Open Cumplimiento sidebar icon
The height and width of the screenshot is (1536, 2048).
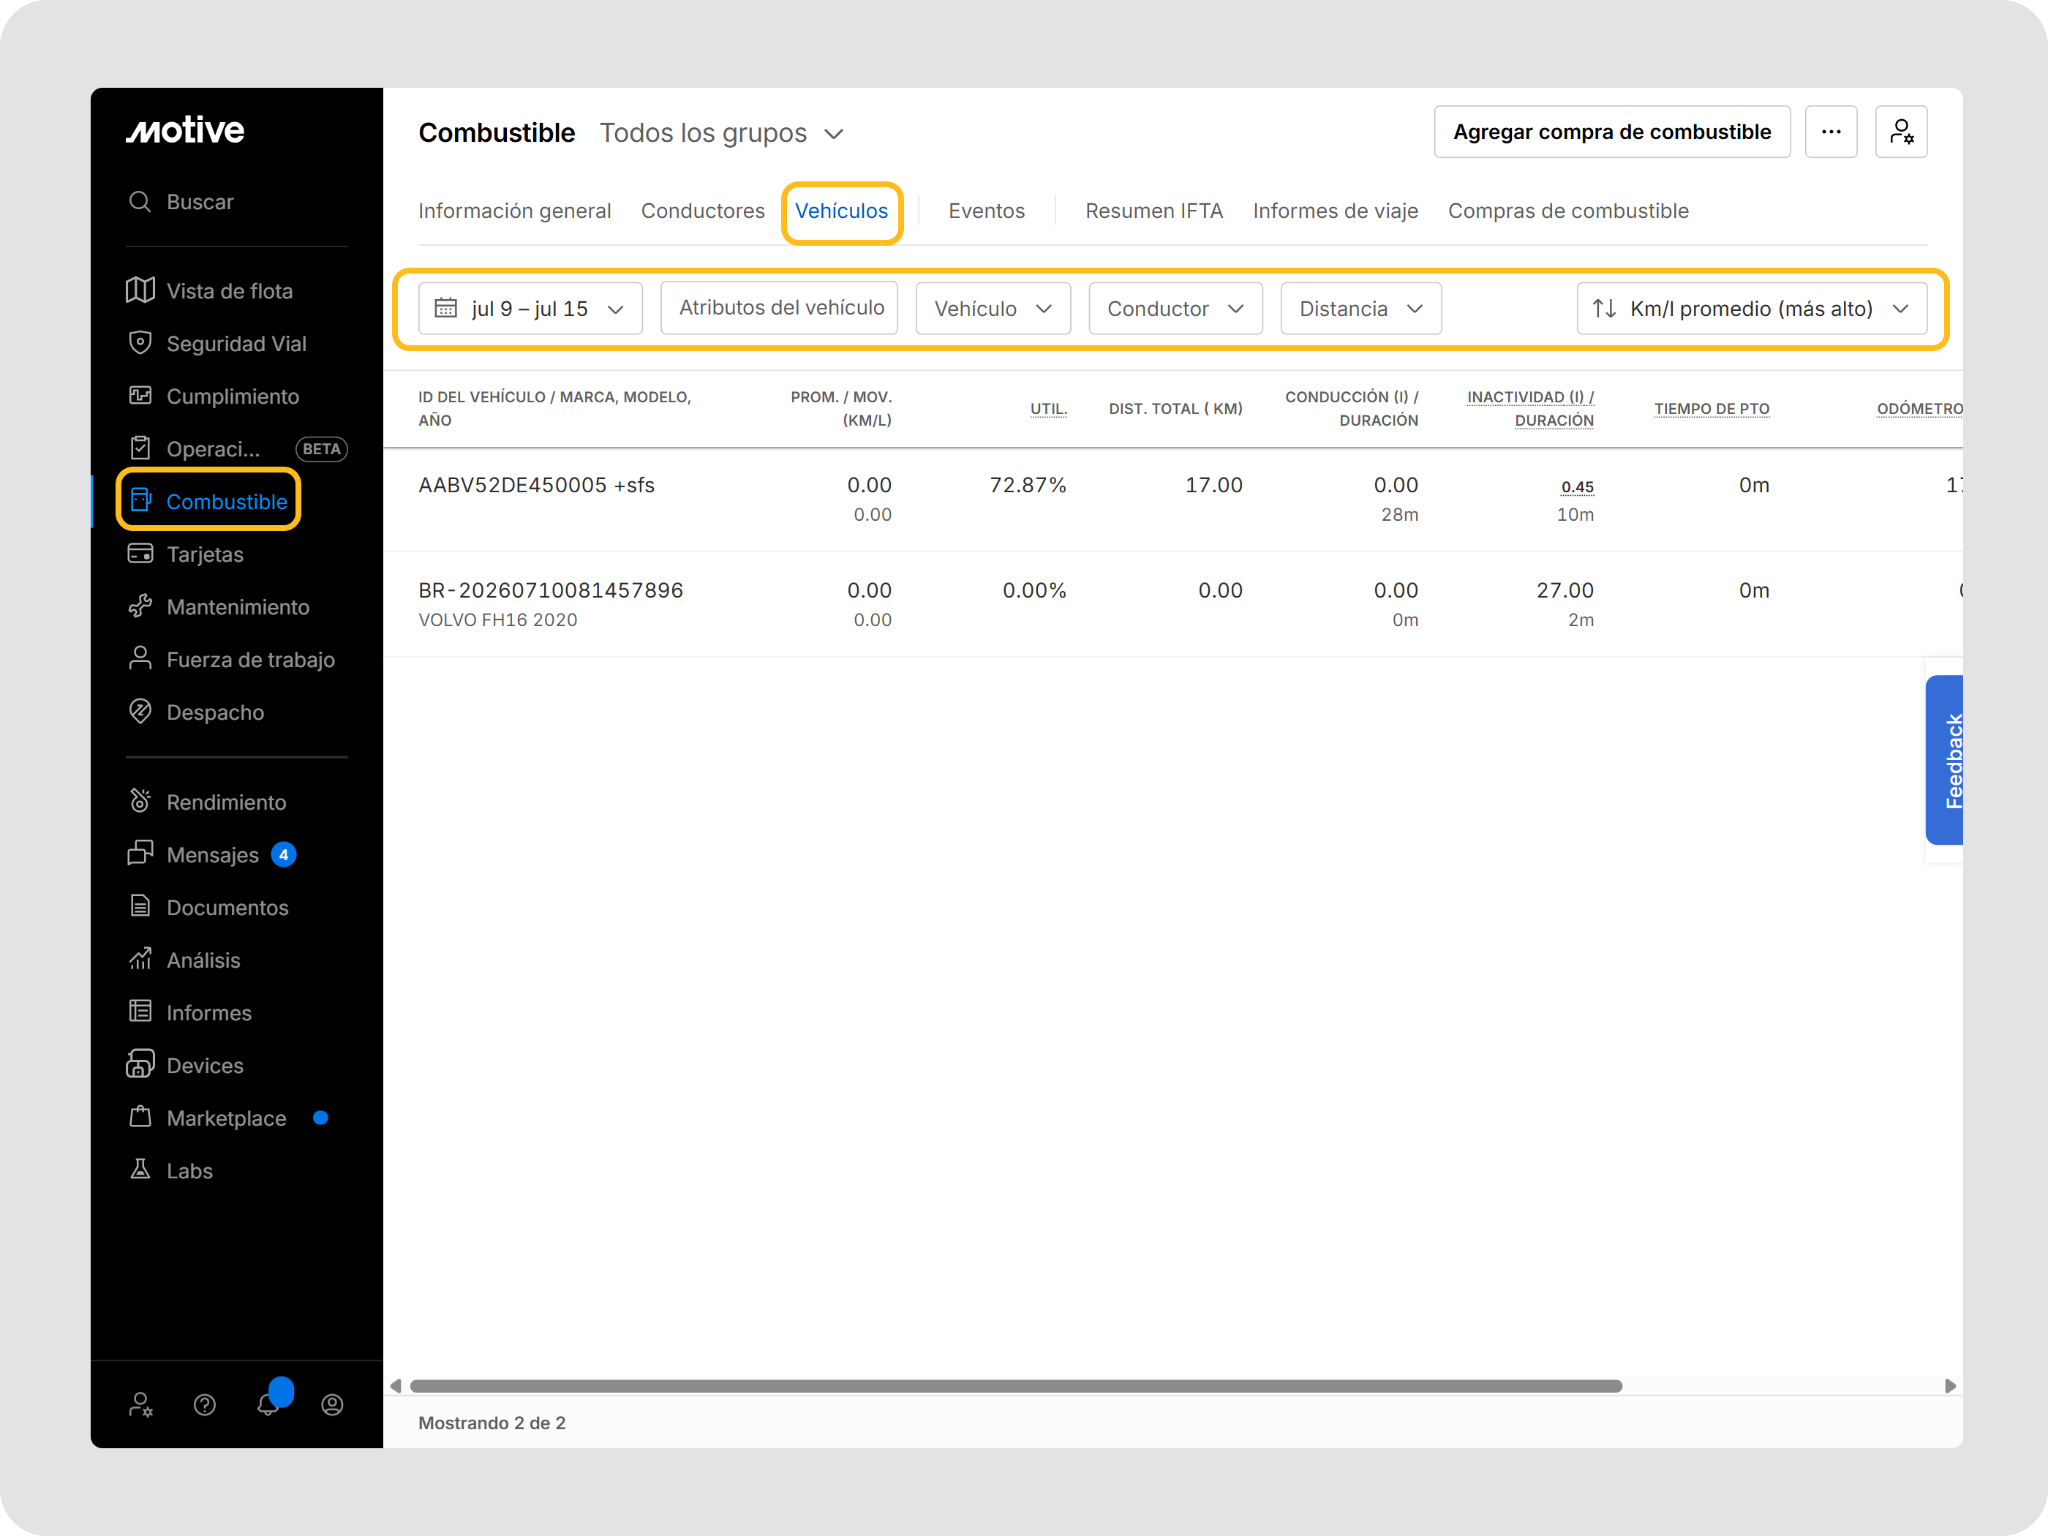pos(140,396)
